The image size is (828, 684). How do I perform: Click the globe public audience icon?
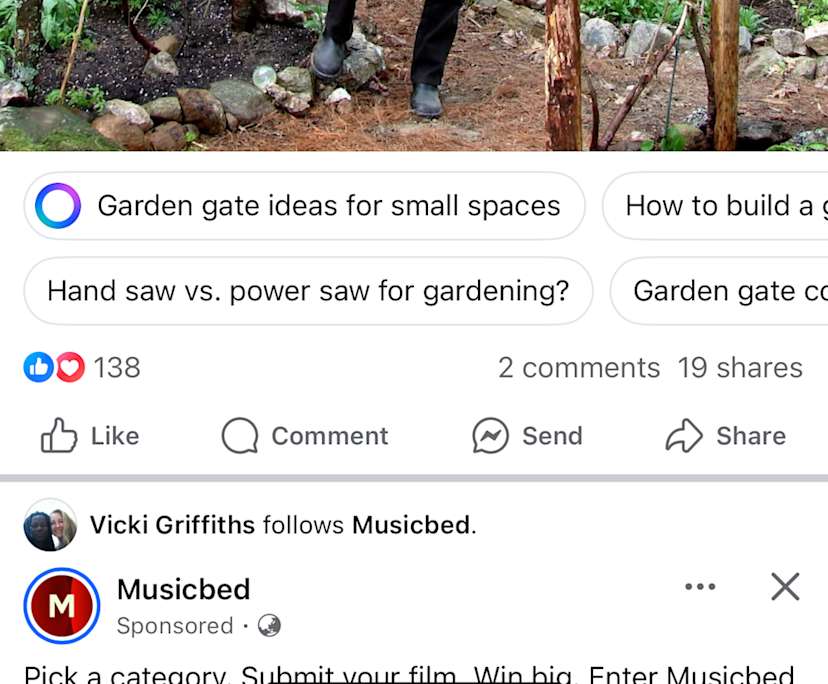tap(269, 626)
